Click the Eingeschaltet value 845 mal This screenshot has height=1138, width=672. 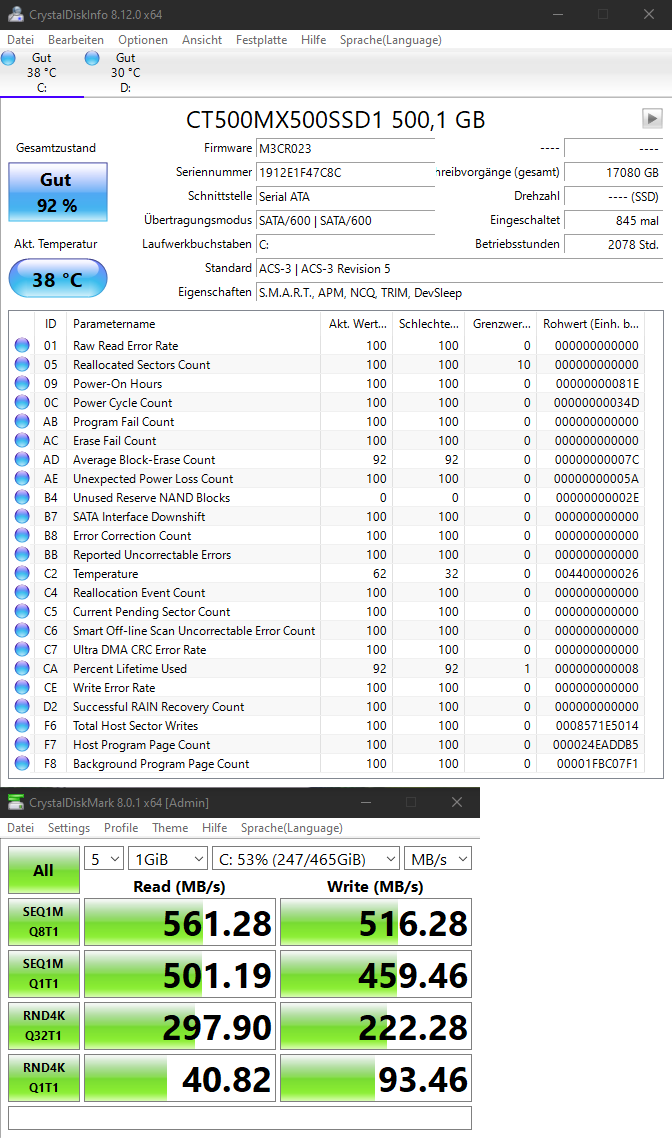(x=613, y=221)
